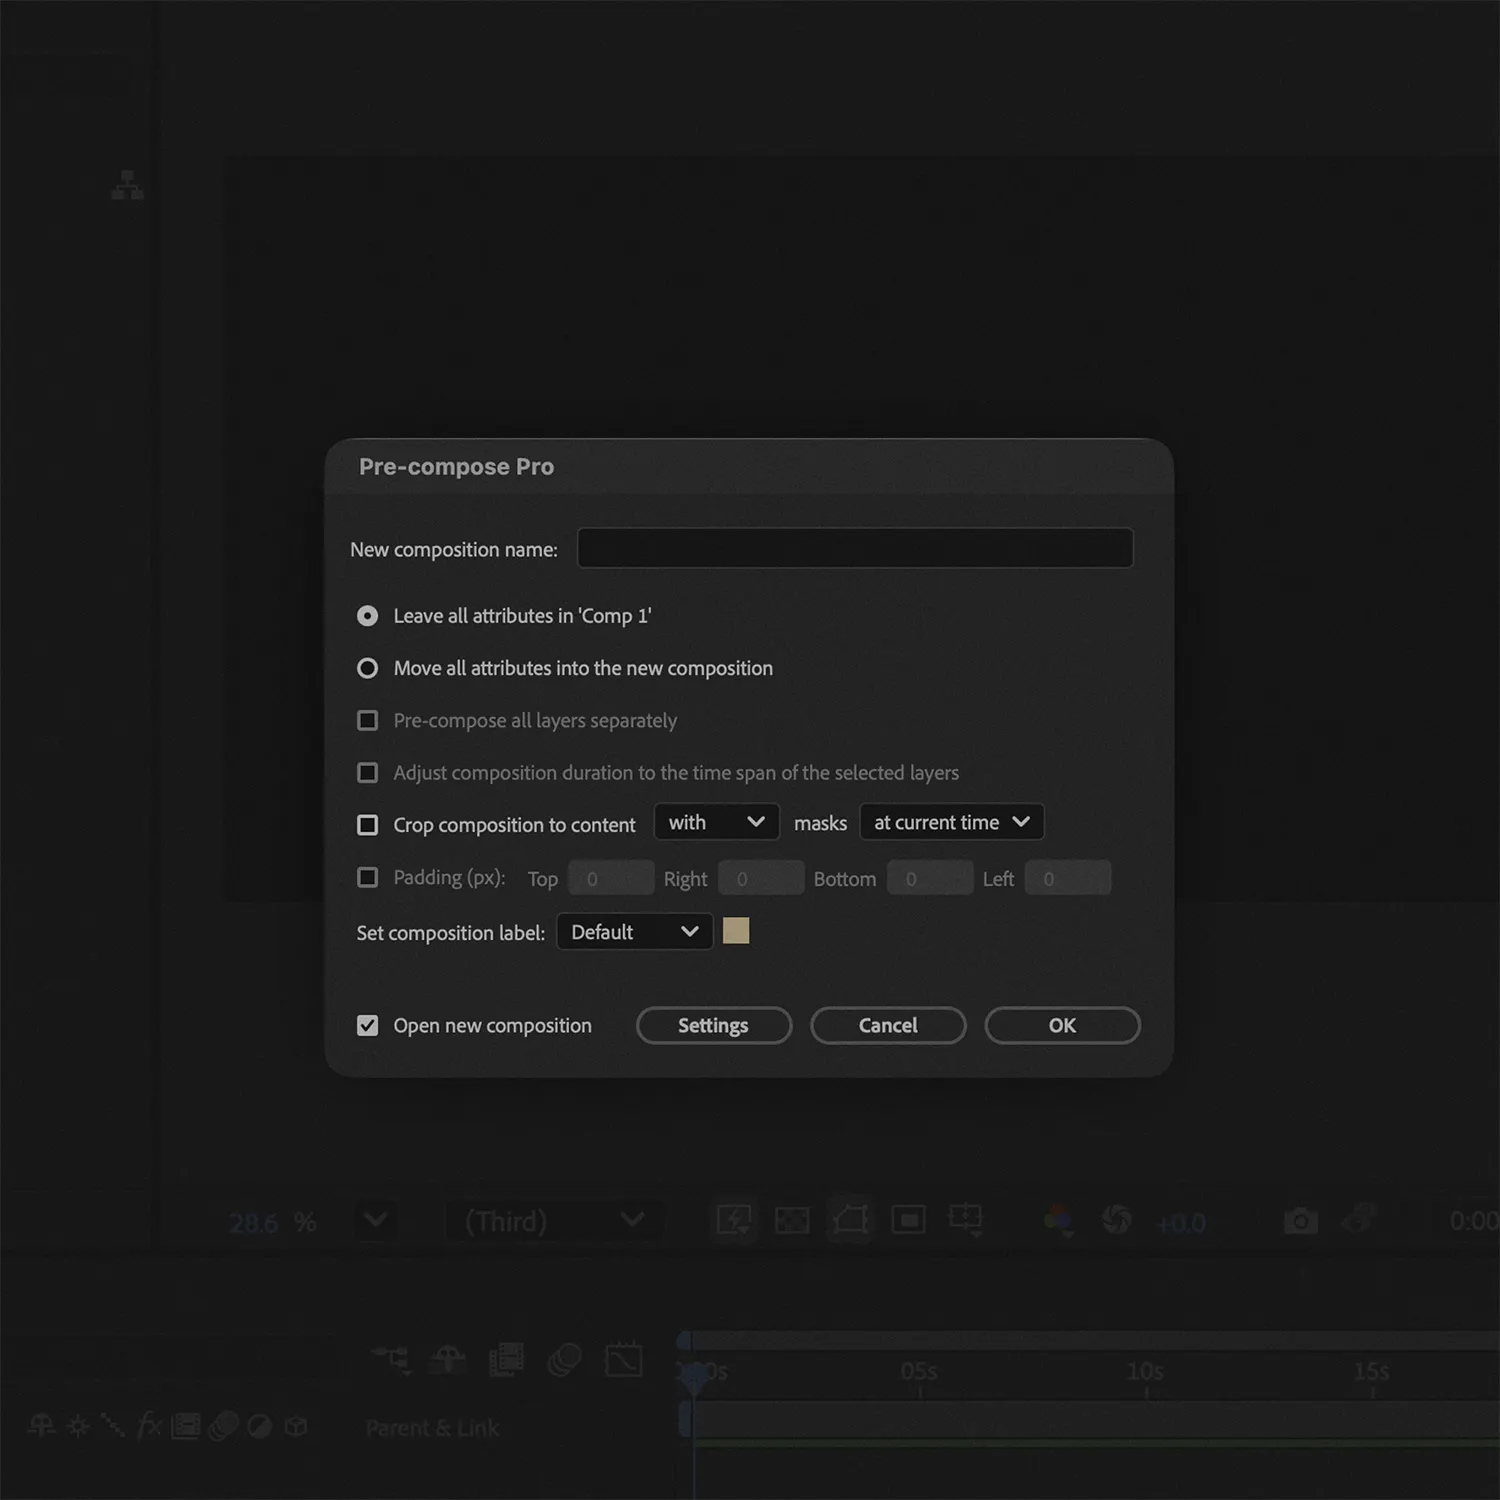Click the Region of Interest icon
The image size is (1500, 1500).
(x=908, y=1220)
